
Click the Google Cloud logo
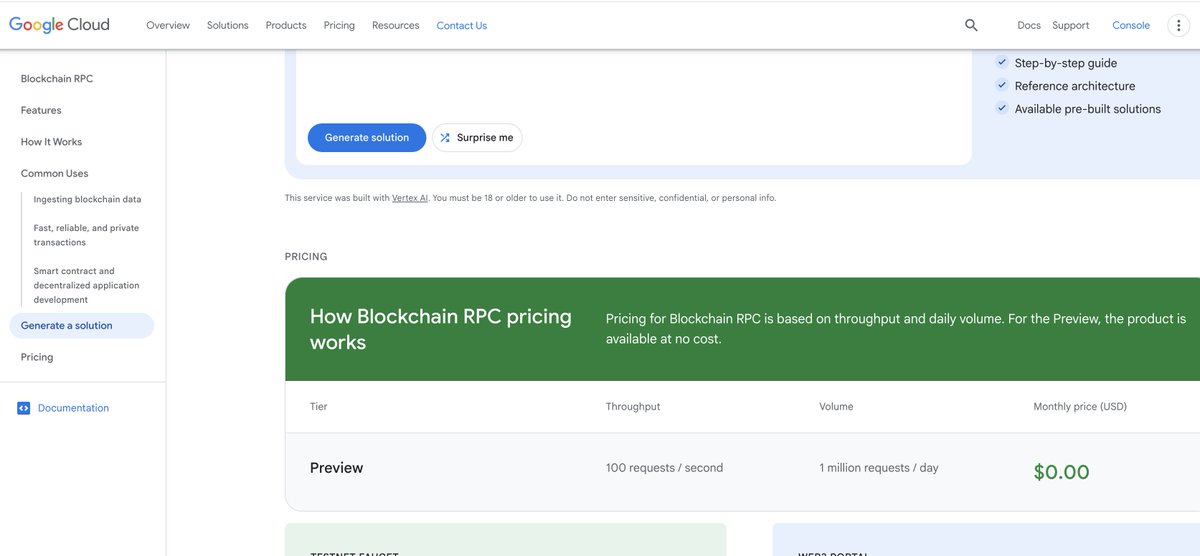59,25
